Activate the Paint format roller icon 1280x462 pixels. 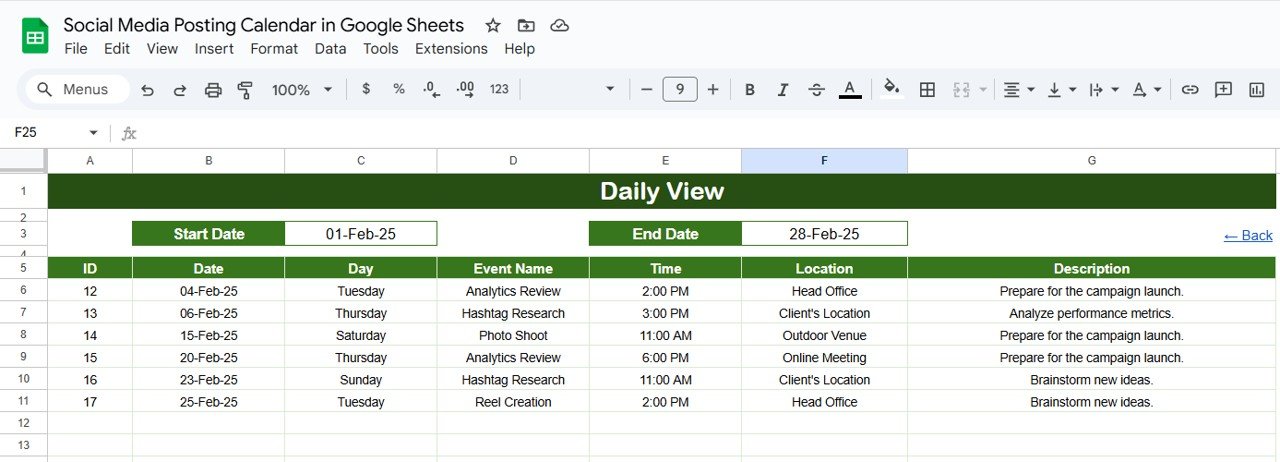click(245, 90)
